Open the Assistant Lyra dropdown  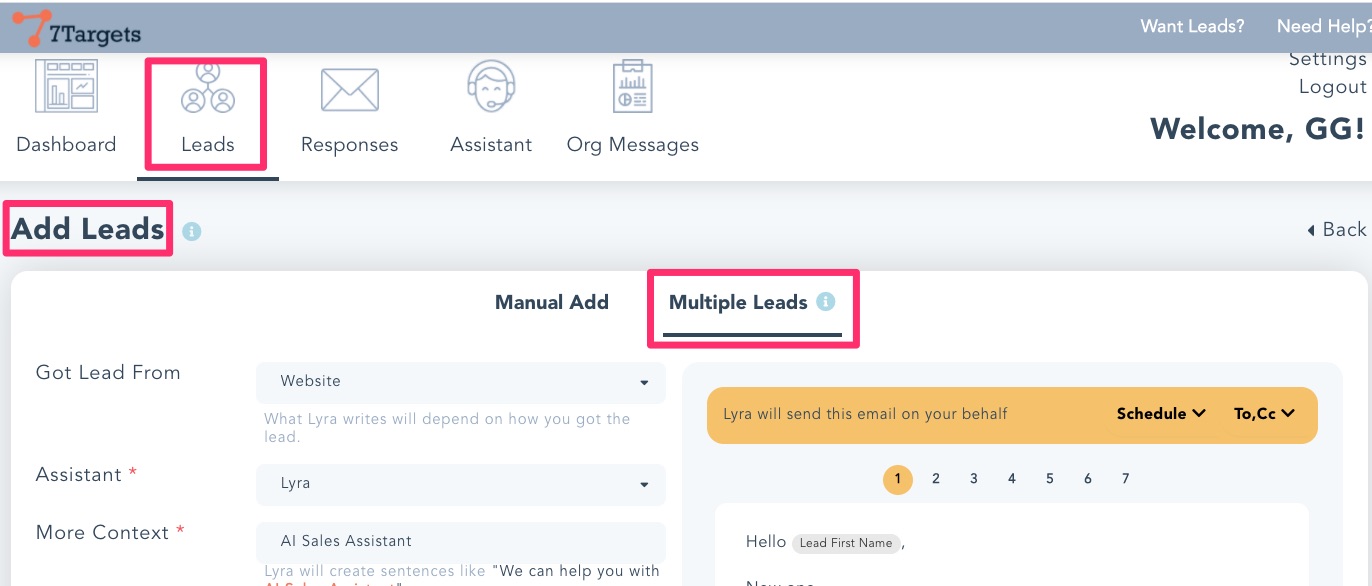pyautogui.click(x=460, y=484)
